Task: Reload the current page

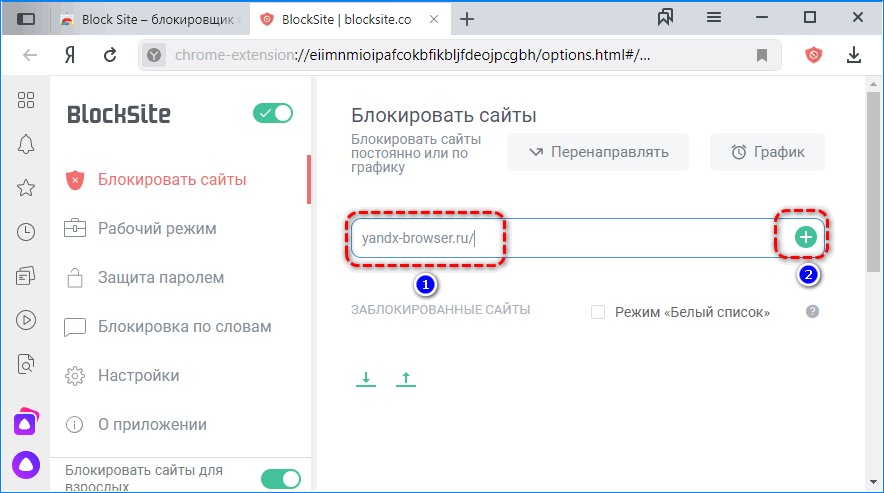Action: pos(110,55)
